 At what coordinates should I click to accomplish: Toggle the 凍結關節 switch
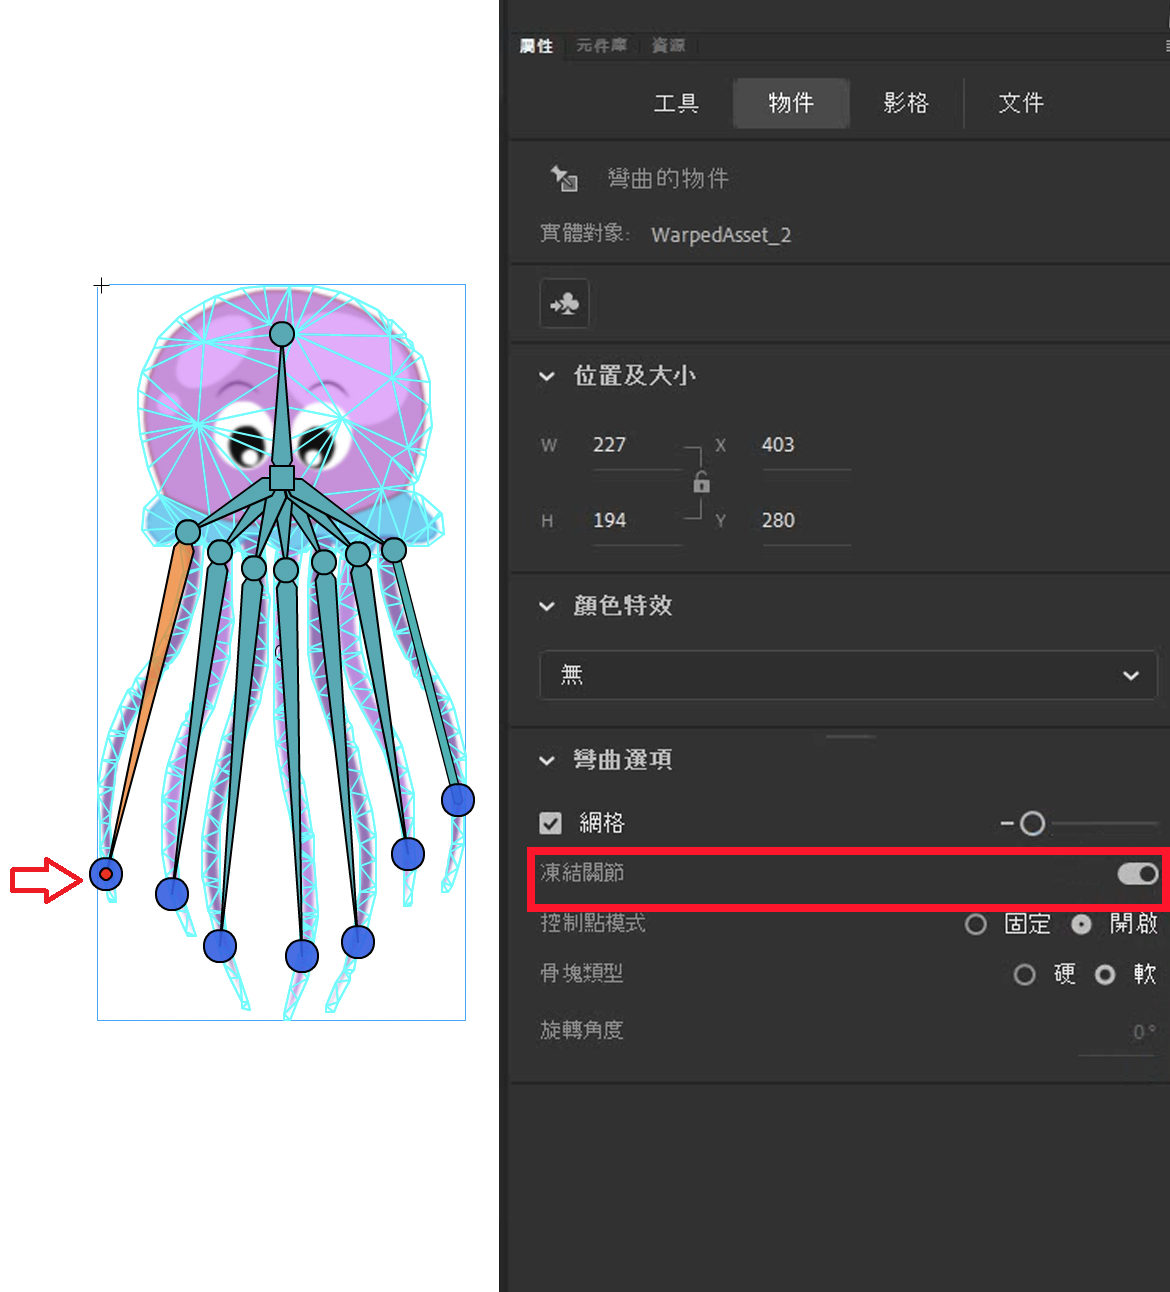click(x=1138, y=874)
